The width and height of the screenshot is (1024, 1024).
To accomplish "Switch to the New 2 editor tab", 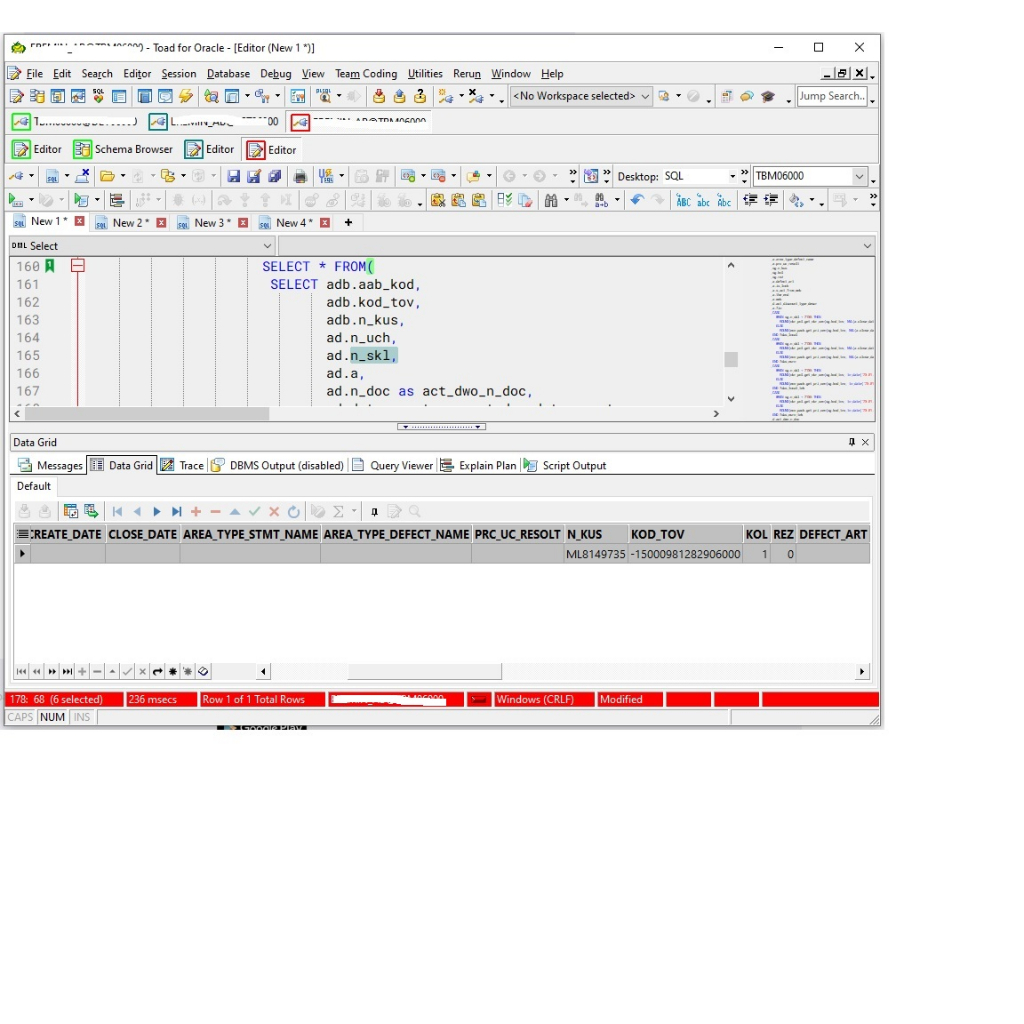I will coord(130,223).
